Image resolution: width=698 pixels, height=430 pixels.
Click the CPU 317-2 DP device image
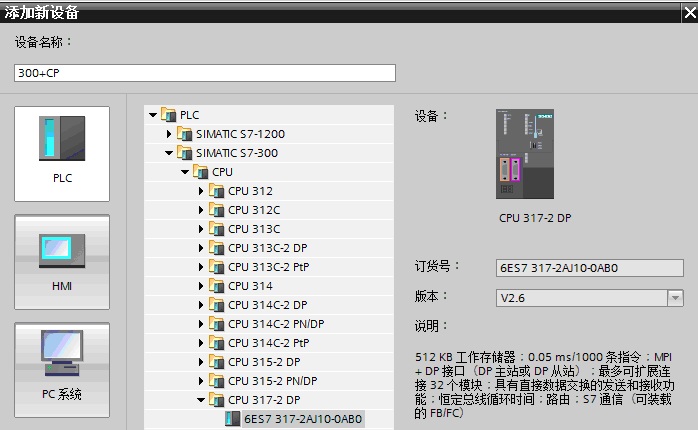pos(525,154)
